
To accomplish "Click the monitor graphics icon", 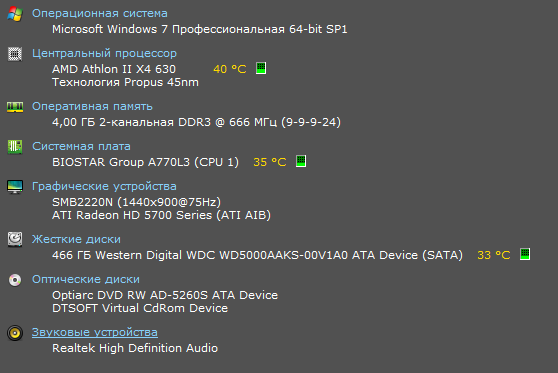I will tap(15, 186).
